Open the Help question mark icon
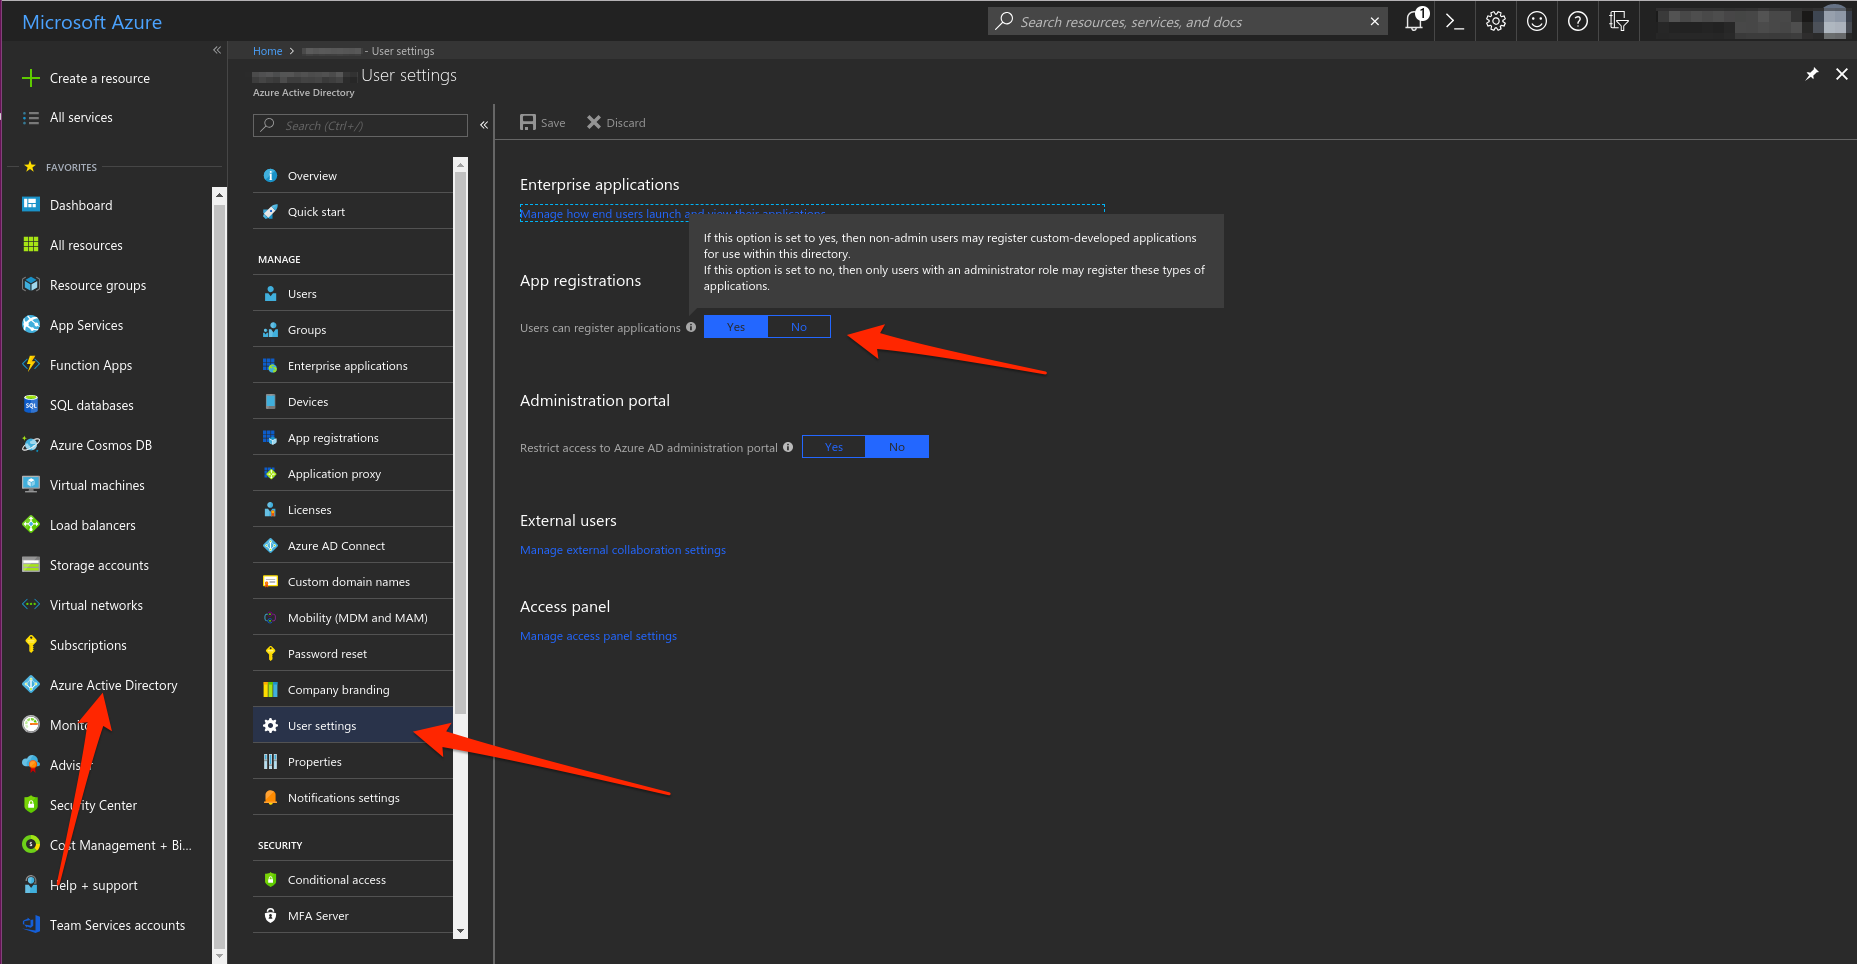Image resolution: width=1857 pixels, height=964 pixels. click(1577, 21)
